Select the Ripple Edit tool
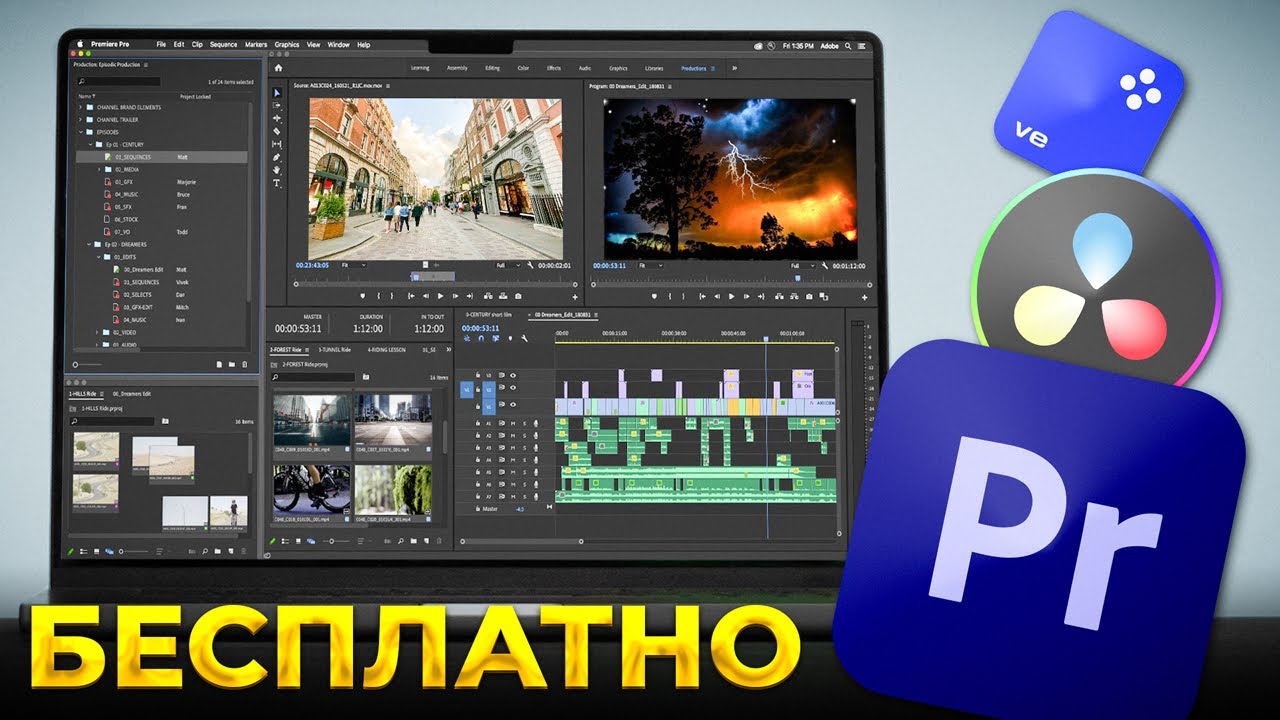1280x720 pixels. [x=277, y=119]
